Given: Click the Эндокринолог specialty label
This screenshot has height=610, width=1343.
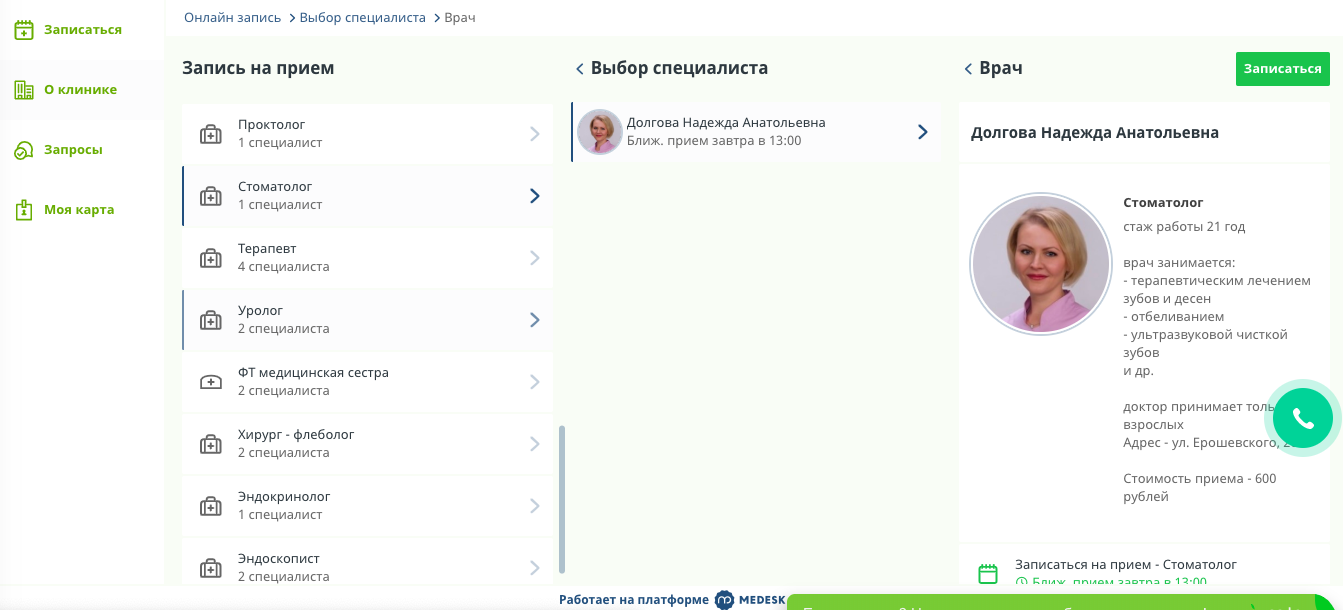Looking at the screenshot, I should [284, 497].
